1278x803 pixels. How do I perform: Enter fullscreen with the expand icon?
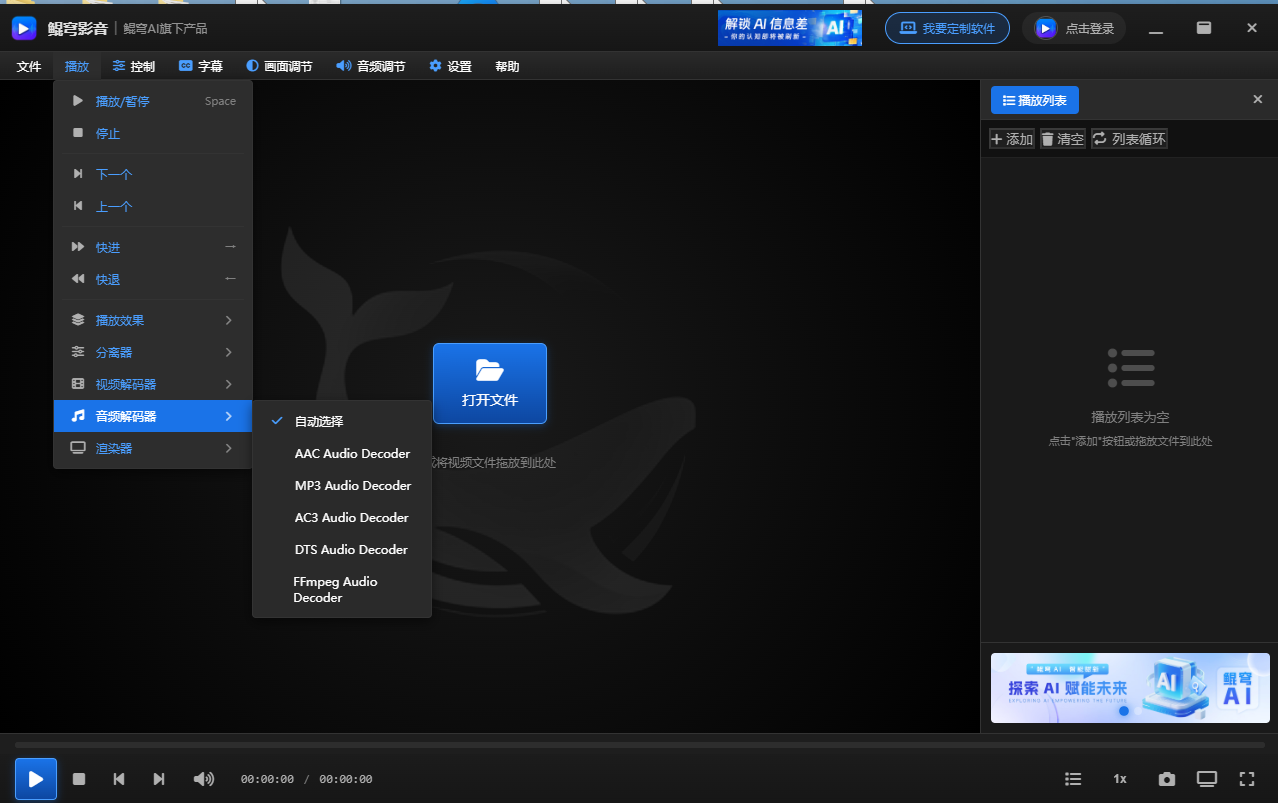coord(1247,778)
